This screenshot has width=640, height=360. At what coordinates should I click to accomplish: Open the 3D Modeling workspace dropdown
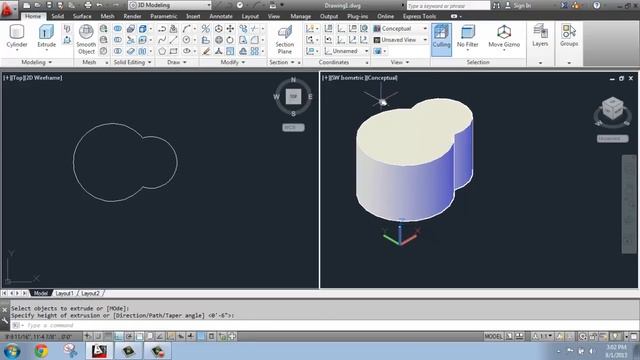tap(170, 5)
